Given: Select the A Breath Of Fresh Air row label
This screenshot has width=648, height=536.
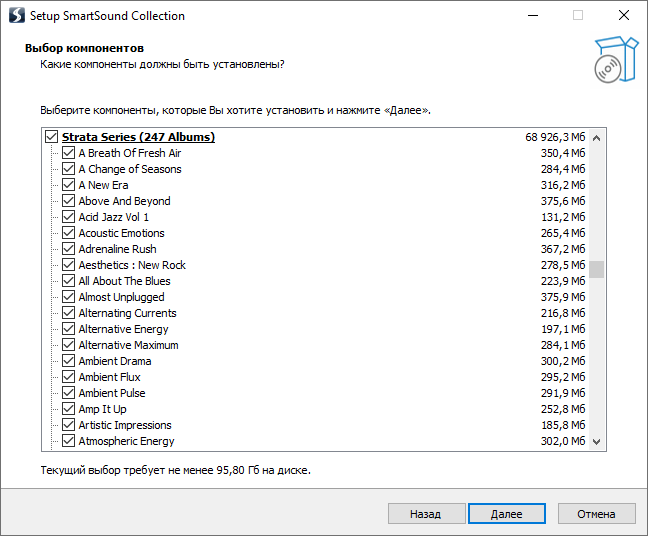Looking at the screenshot, I should (130, 153).
